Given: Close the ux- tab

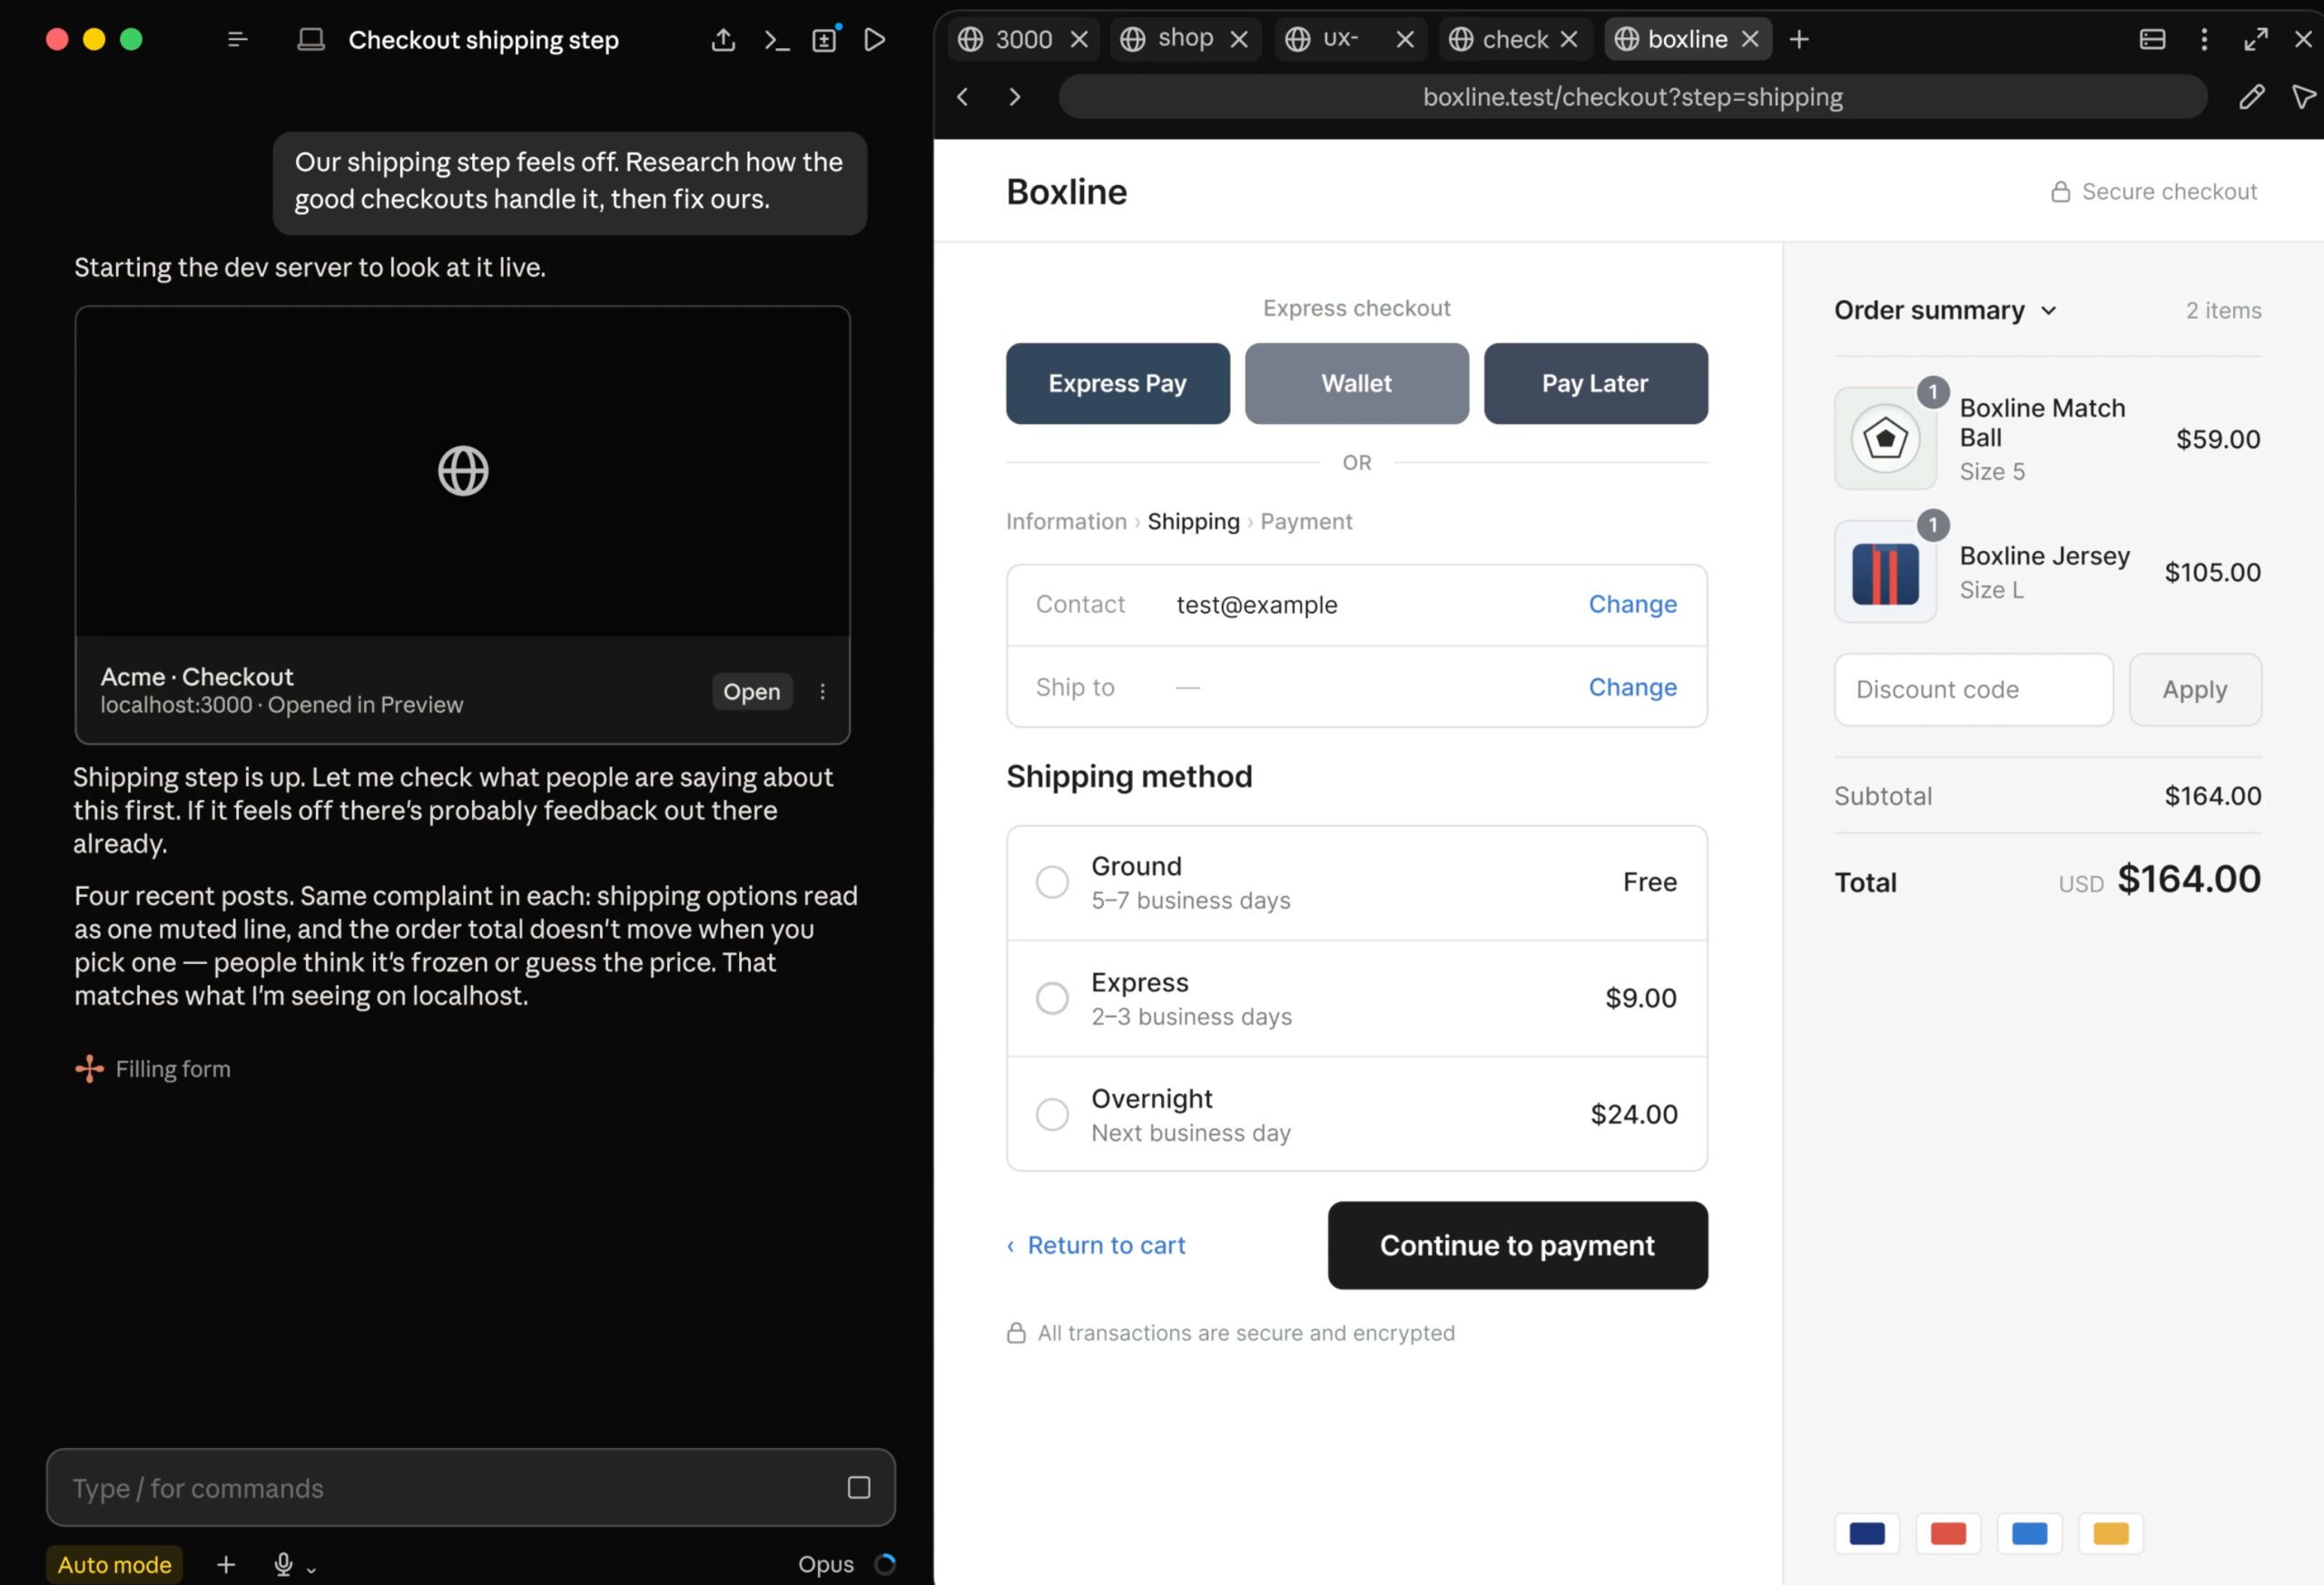Looking at the screenshot, I should pos(1405,39).
